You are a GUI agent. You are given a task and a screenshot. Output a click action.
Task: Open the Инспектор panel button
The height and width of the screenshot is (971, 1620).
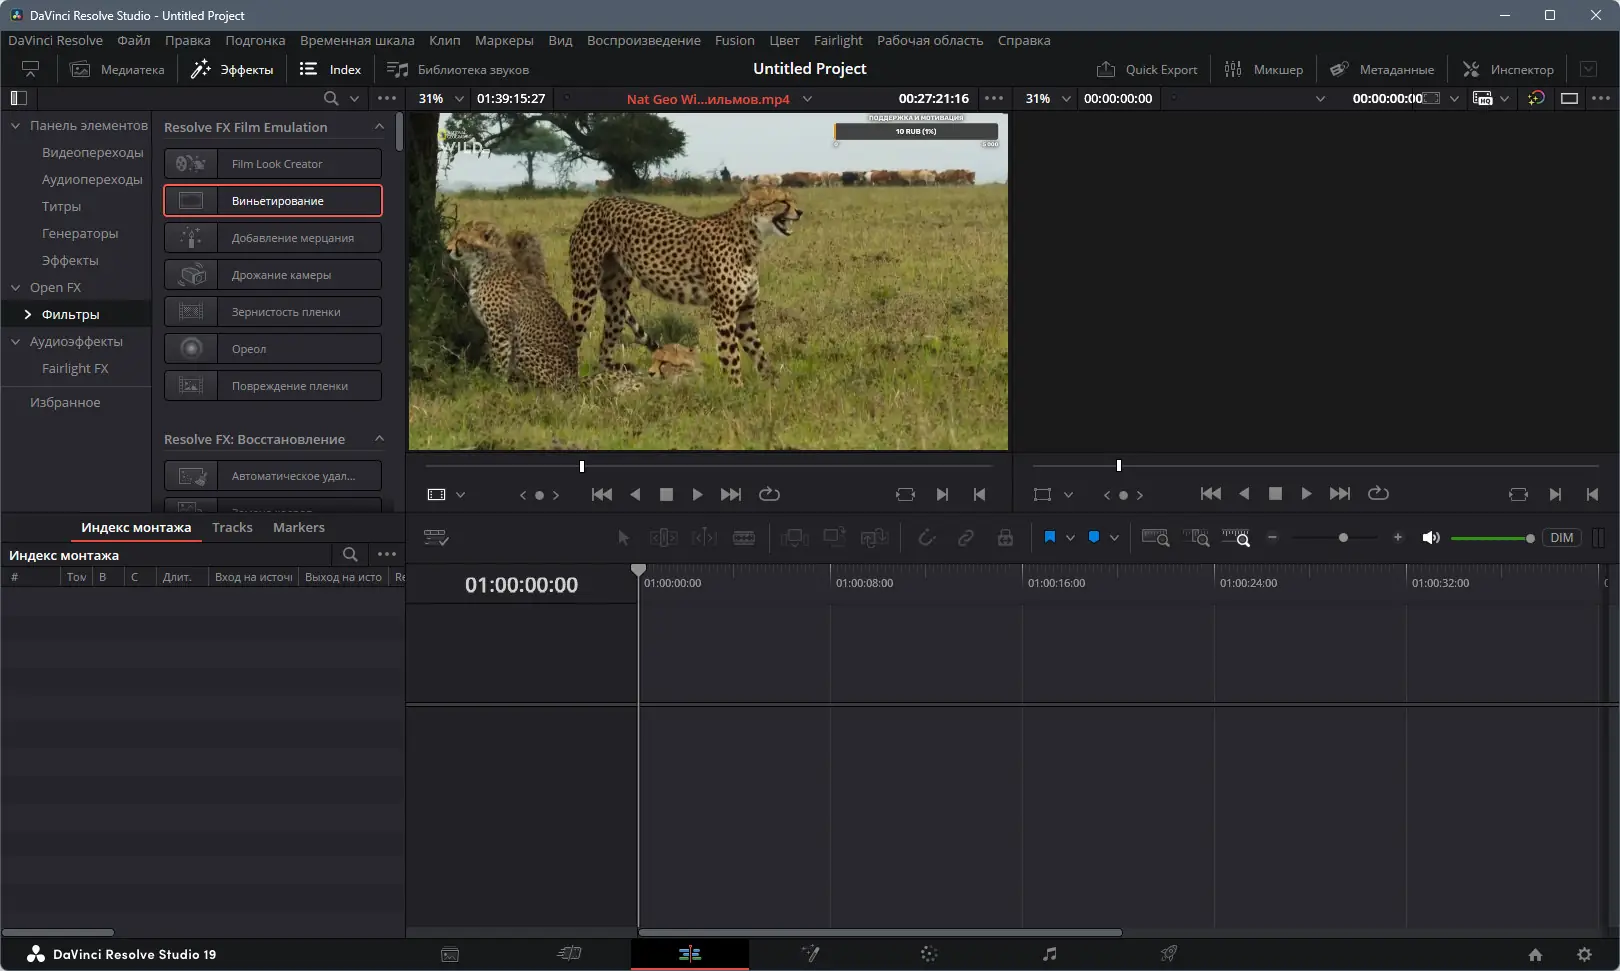(1508, 69)
